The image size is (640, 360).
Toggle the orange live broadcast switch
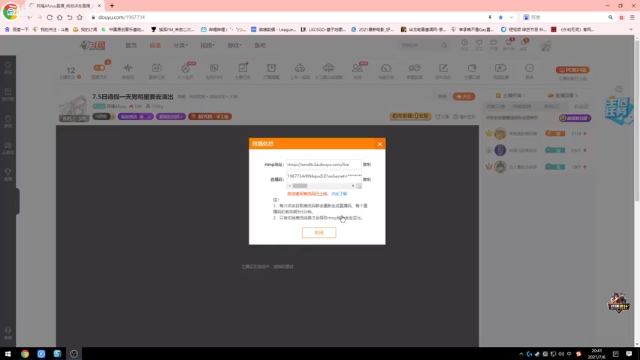(x=99, y=68)
